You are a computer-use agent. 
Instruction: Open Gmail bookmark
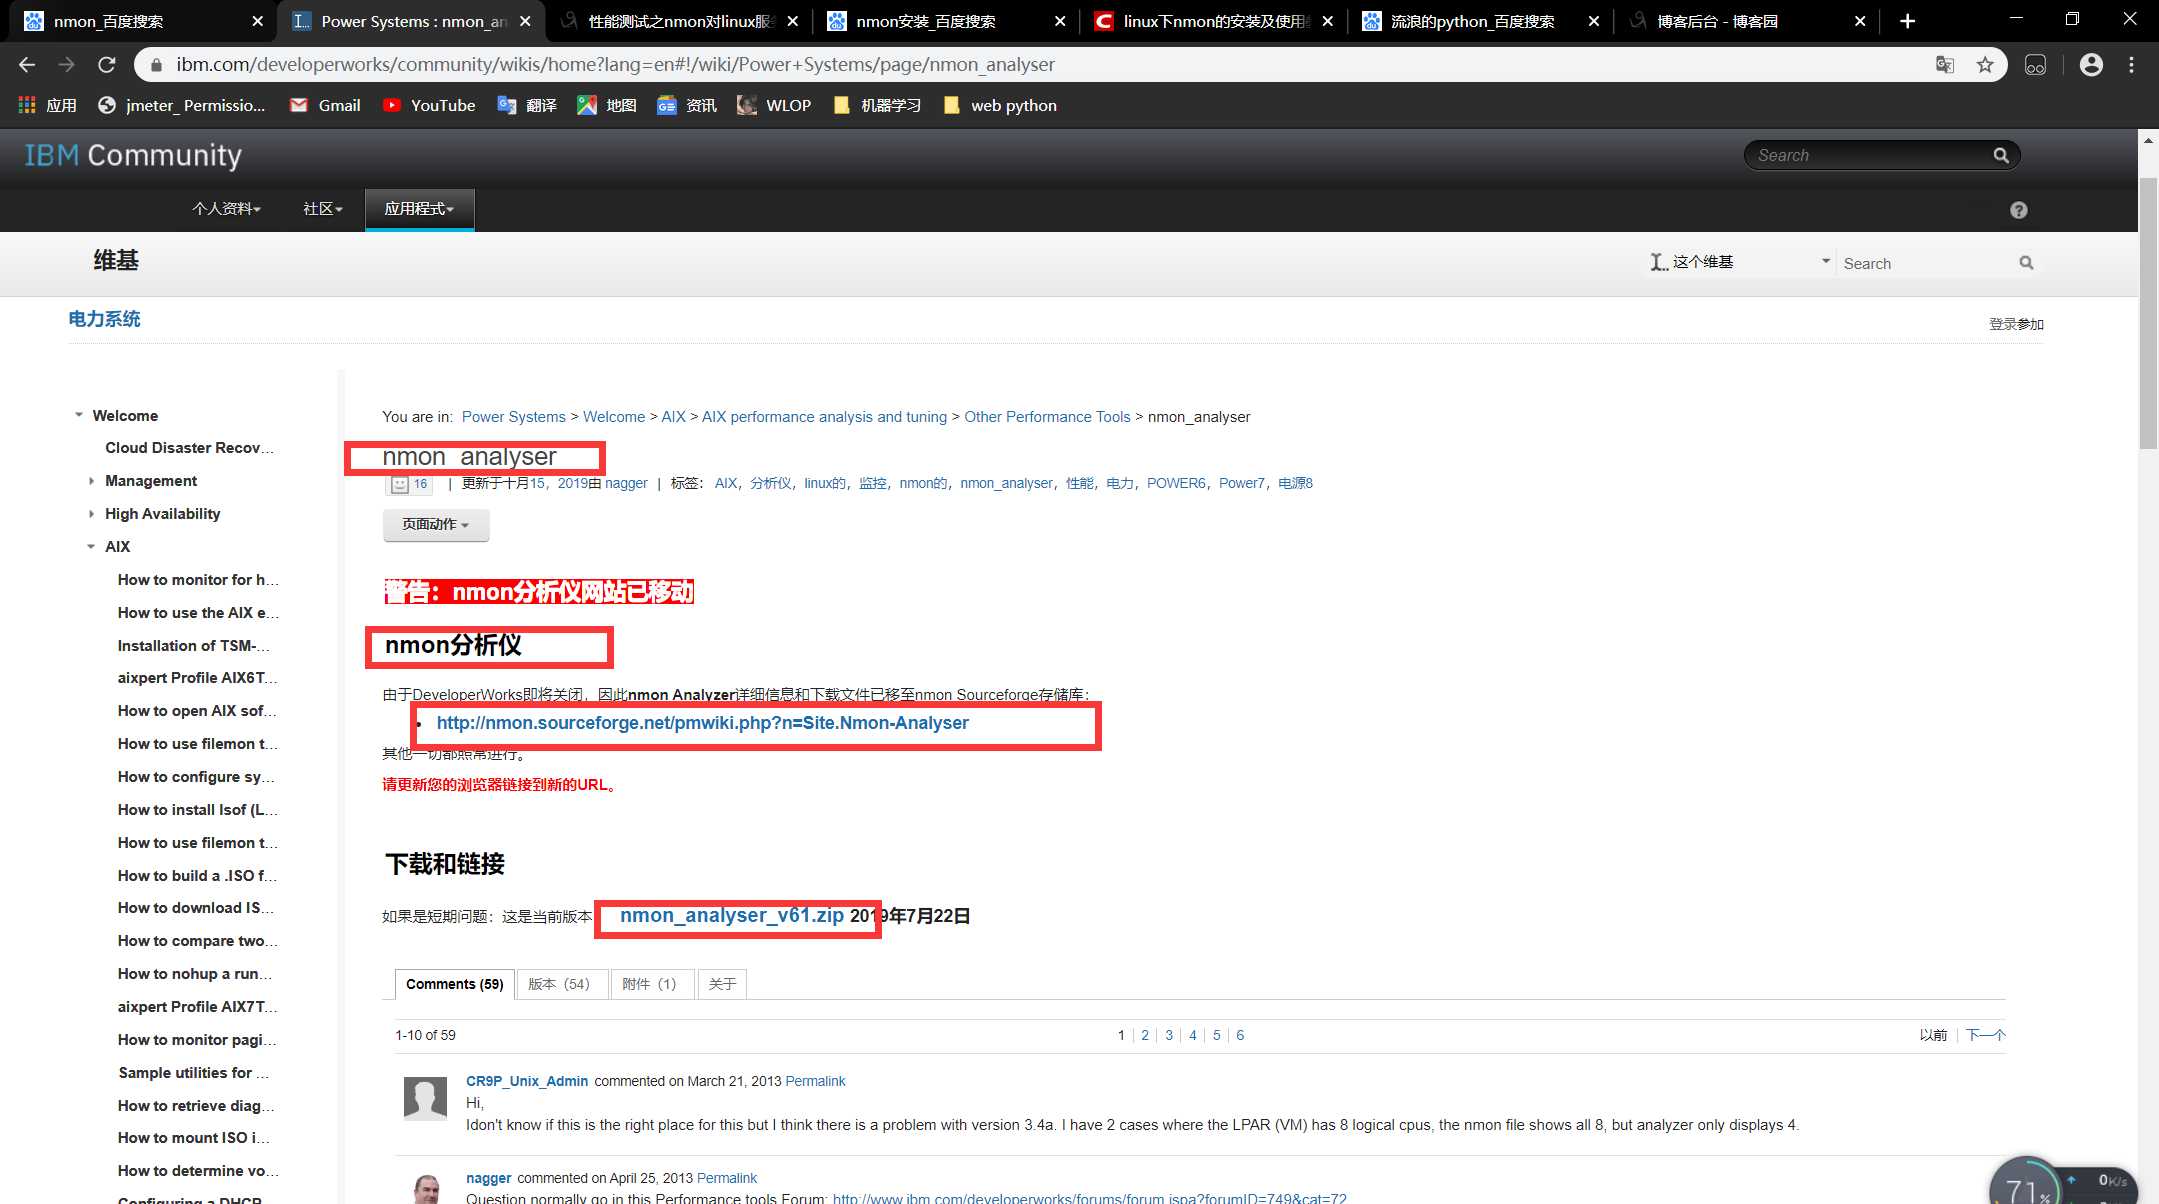(x=325, y=105)
